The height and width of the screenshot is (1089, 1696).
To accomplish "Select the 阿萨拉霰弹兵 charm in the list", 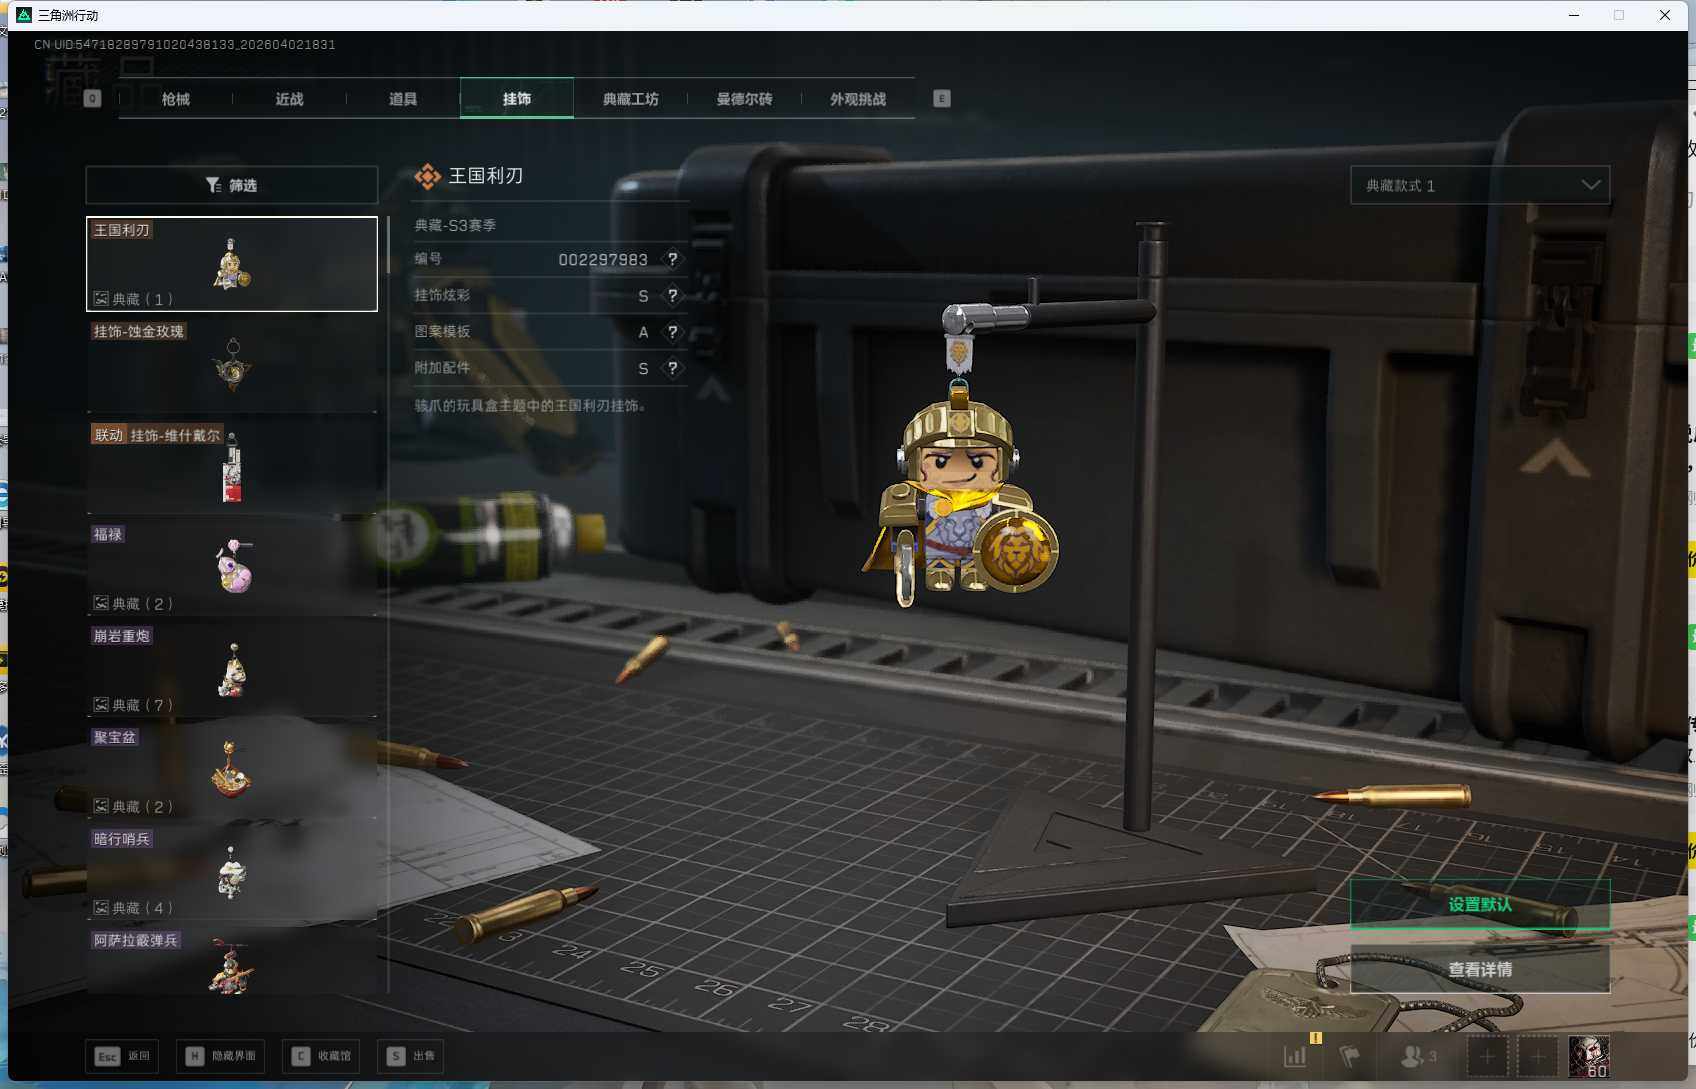I will [232, 961].
